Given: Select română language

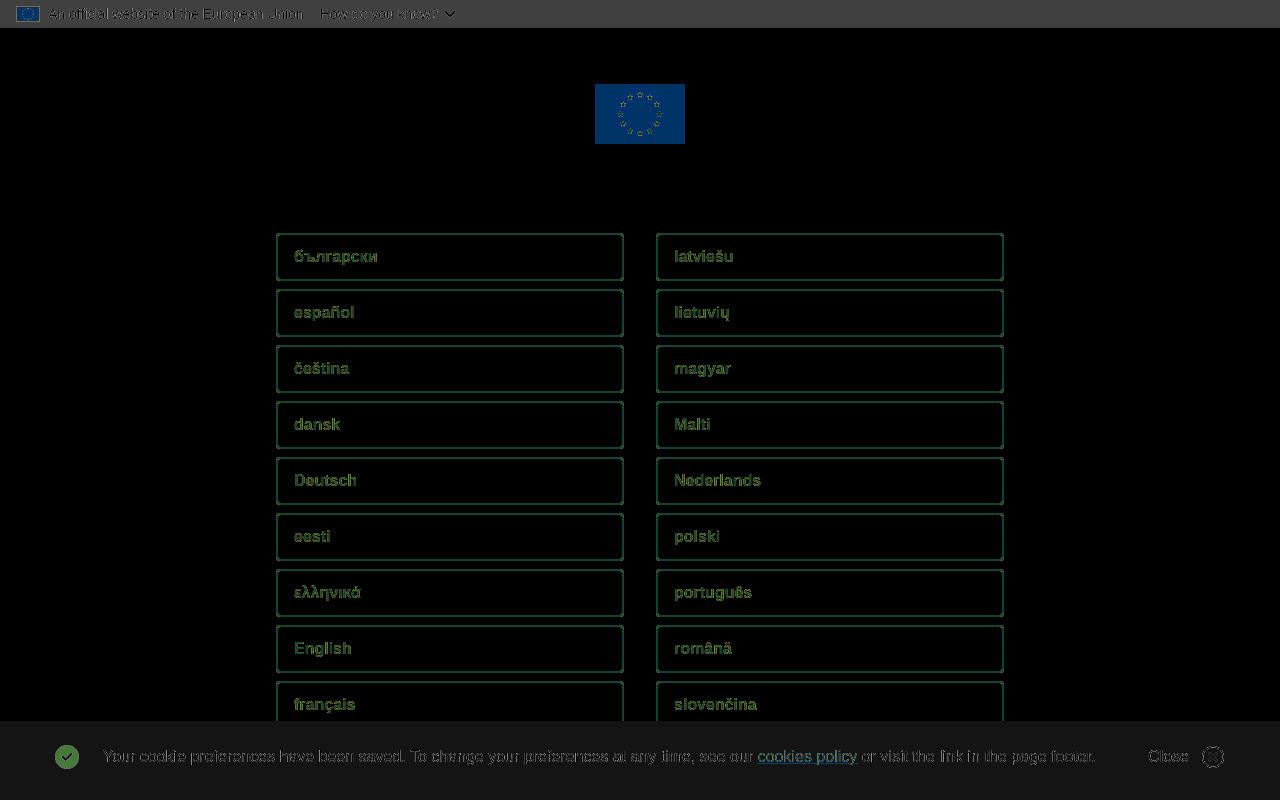Looking at the screenshot, I should [x=830, y=649].
